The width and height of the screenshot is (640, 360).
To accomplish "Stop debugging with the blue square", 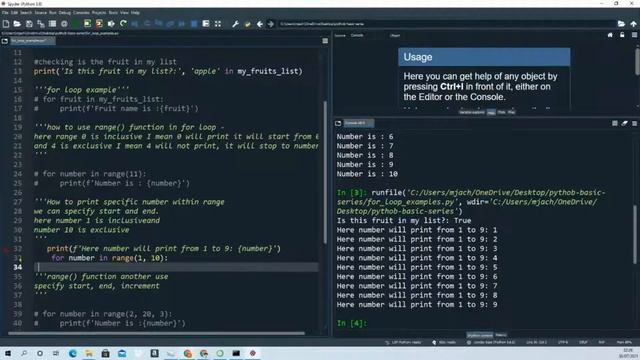I will click(194, 24).
